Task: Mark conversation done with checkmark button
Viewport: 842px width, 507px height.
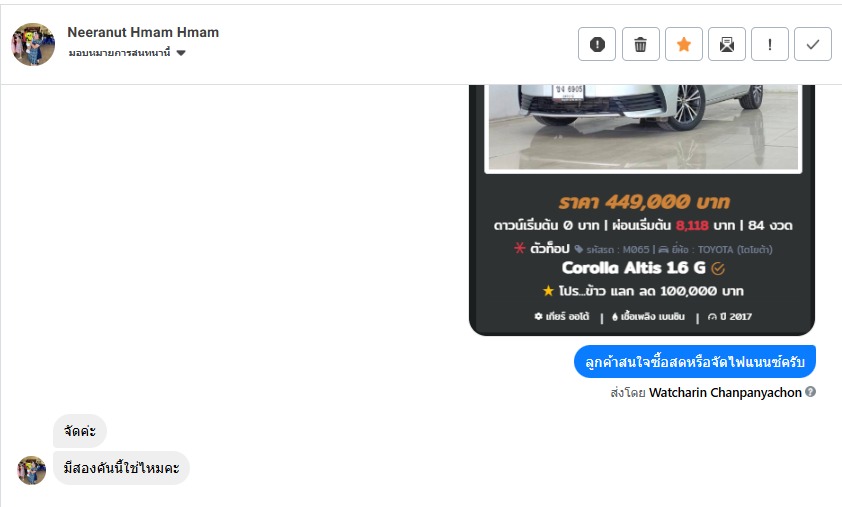Action: [x=812, y=44]
